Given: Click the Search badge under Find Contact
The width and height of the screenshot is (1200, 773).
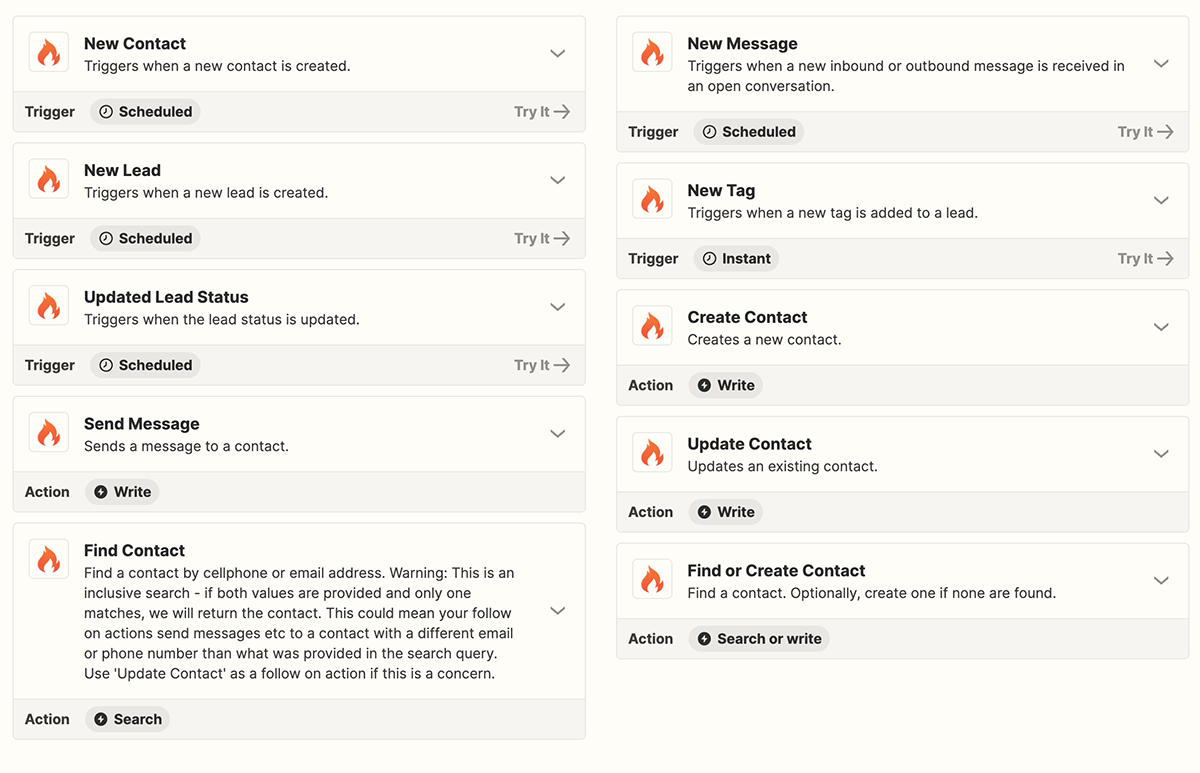Looking at the screenshot, I should click(x=127, y=719).
